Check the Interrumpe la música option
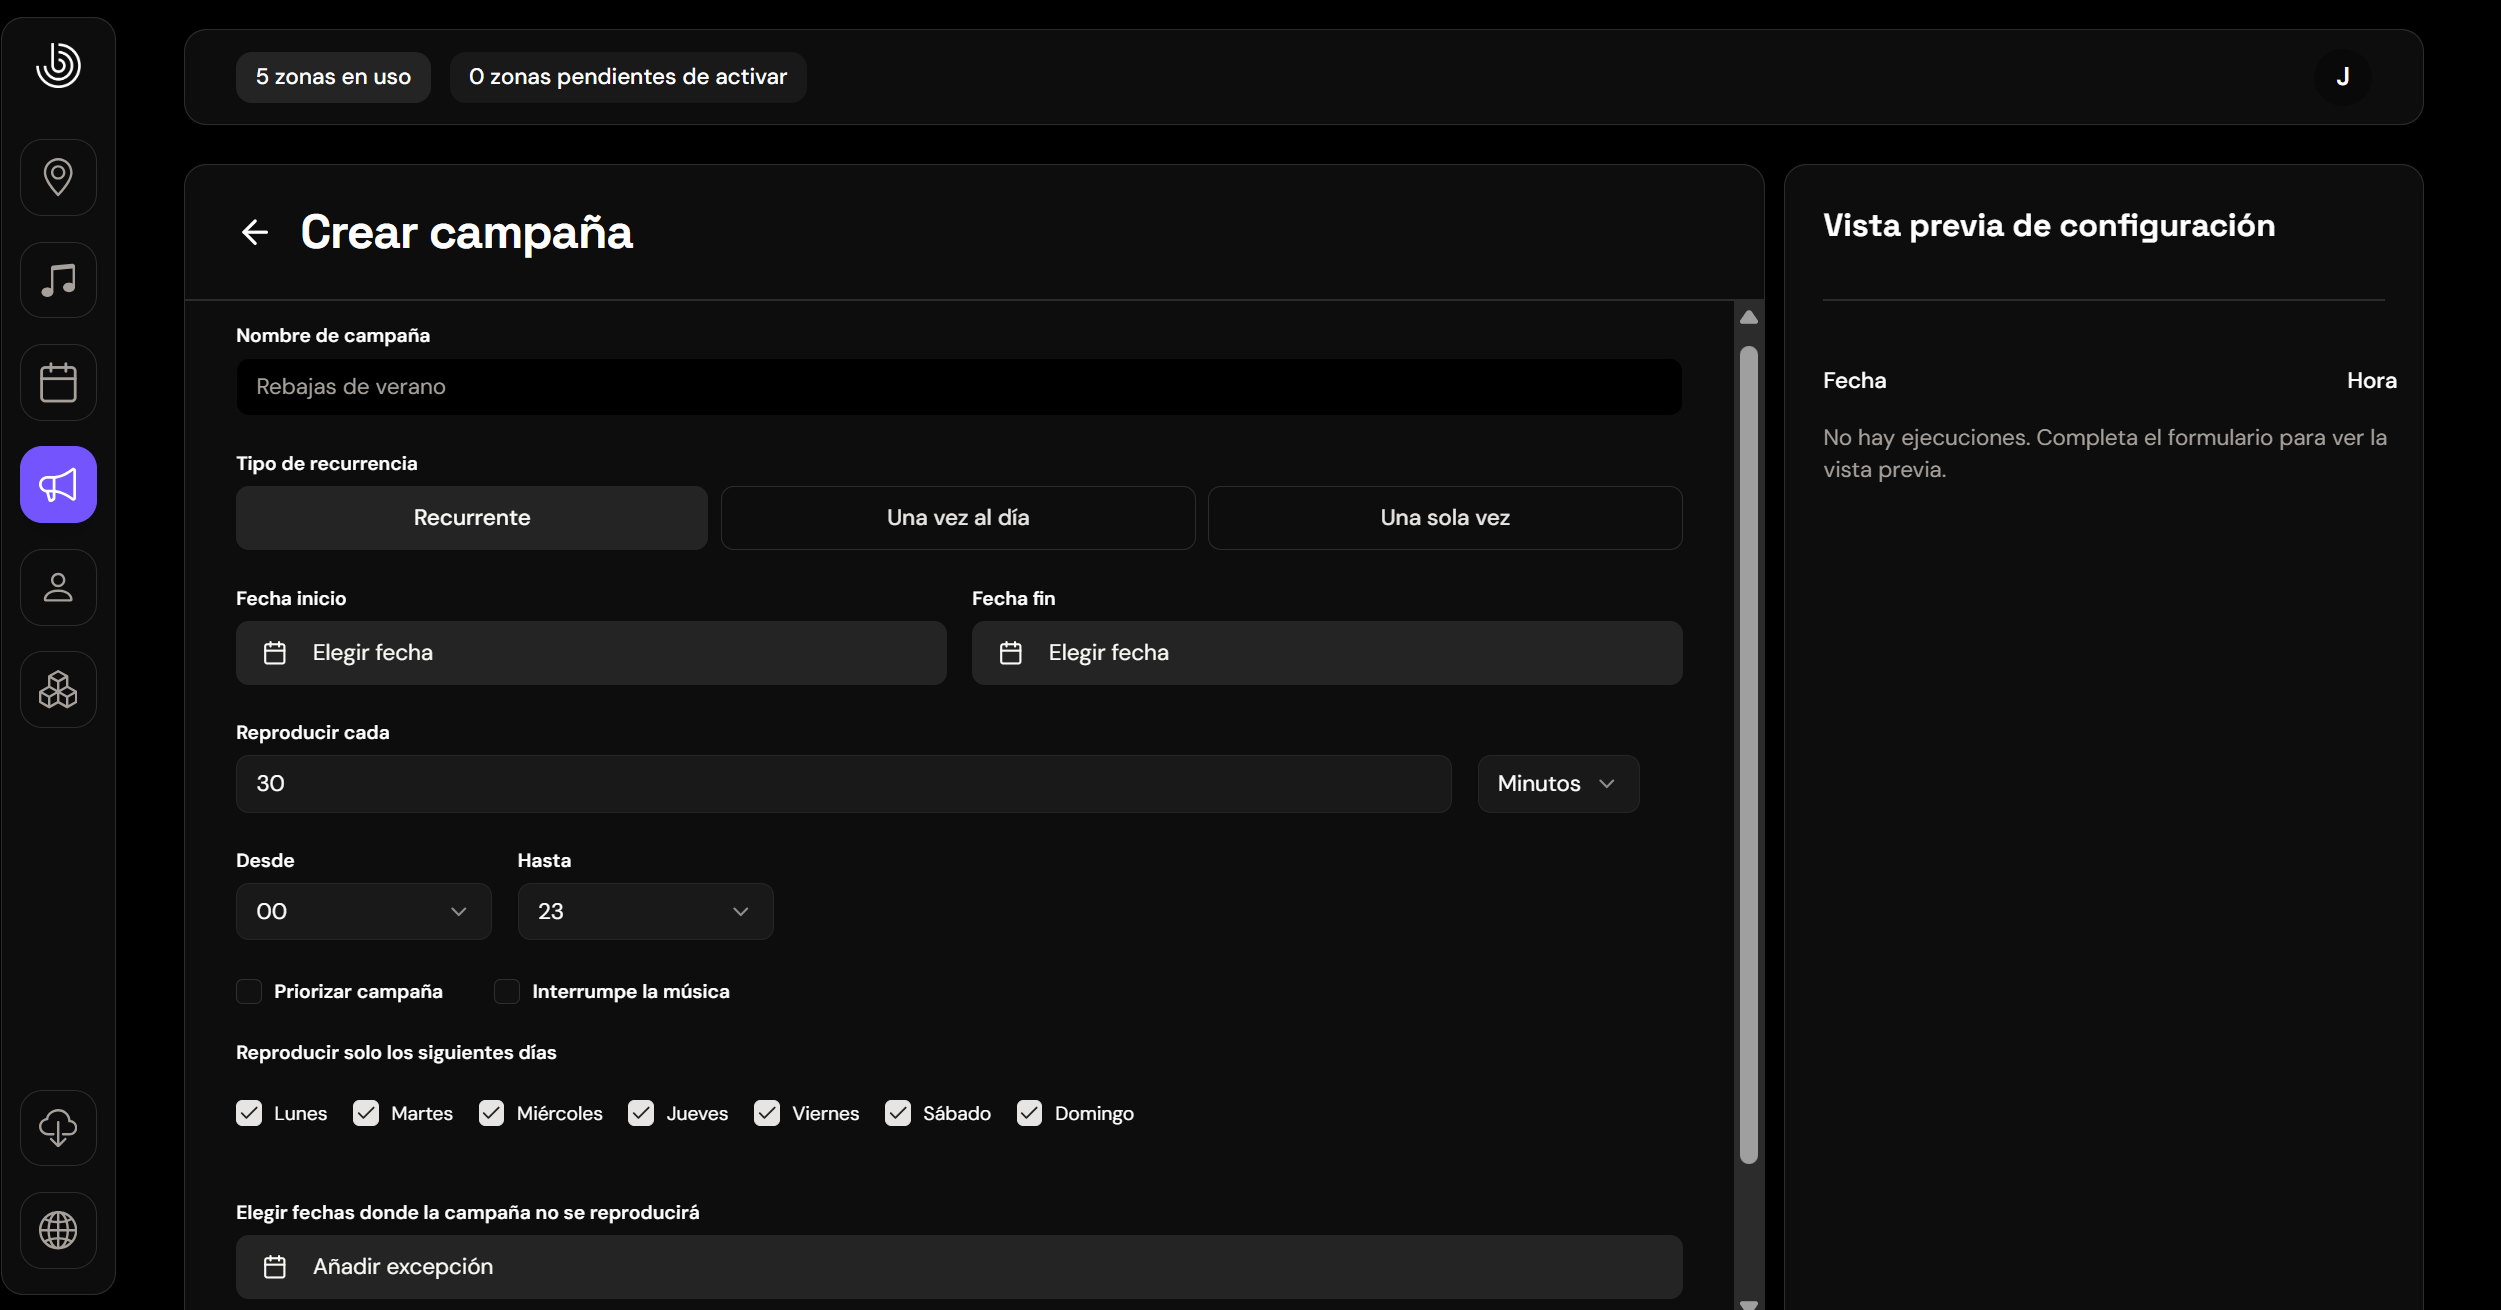 pyautogui.click(x=507, y=991)
